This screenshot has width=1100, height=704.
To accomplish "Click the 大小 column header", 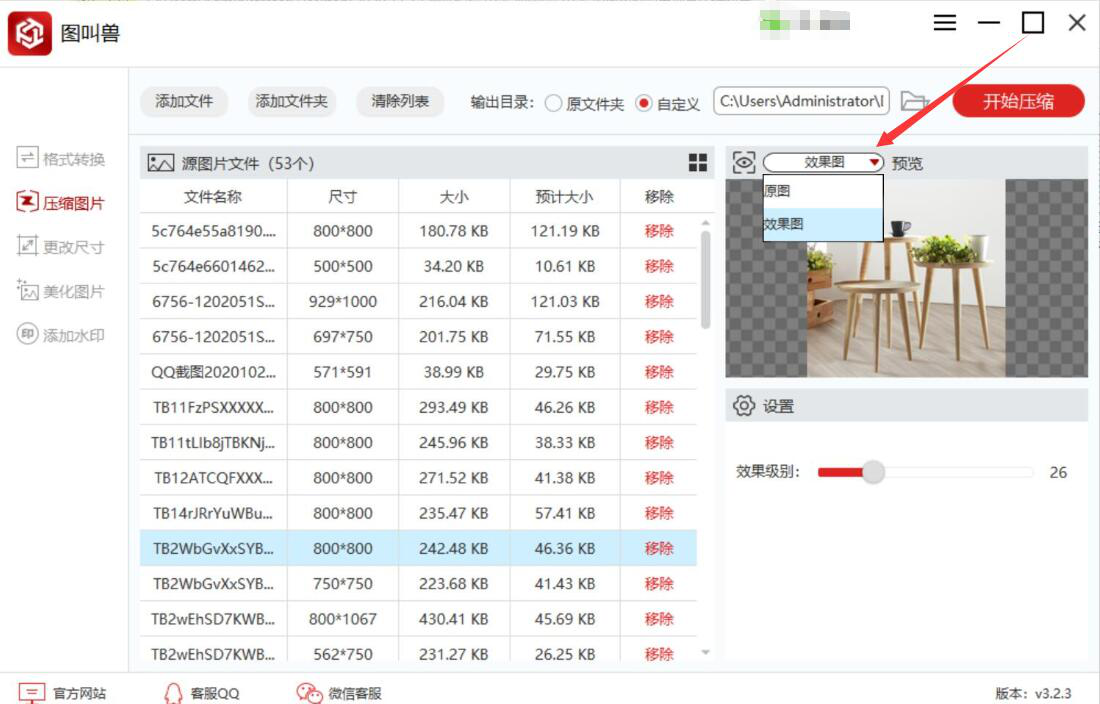I will (453, 197).
